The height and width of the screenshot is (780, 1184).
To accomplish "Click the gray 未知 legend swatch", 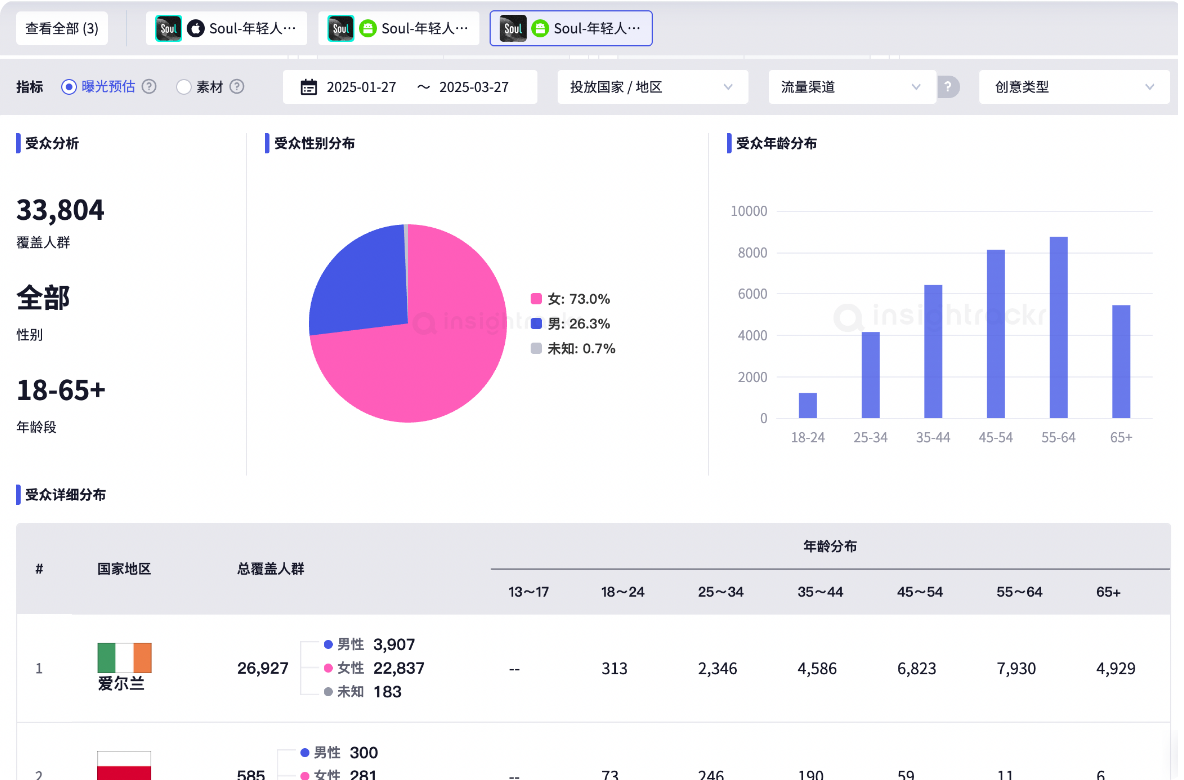I will point(536,349).
